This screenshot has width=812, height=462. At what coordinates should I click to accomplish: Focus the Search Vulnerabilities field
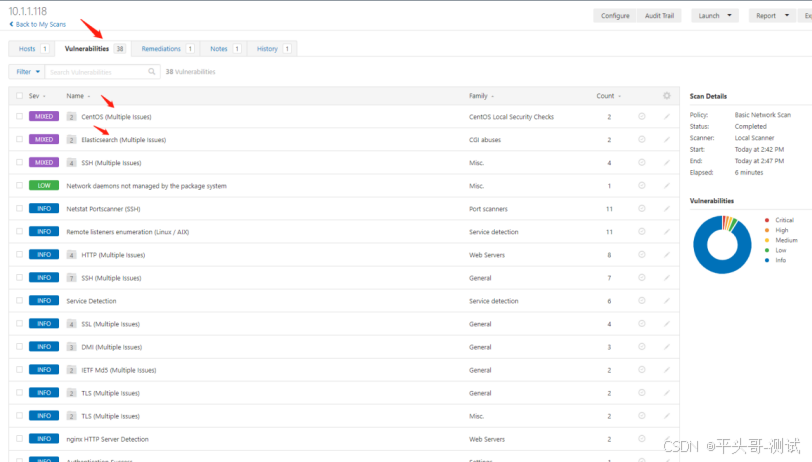click(102, 71)
